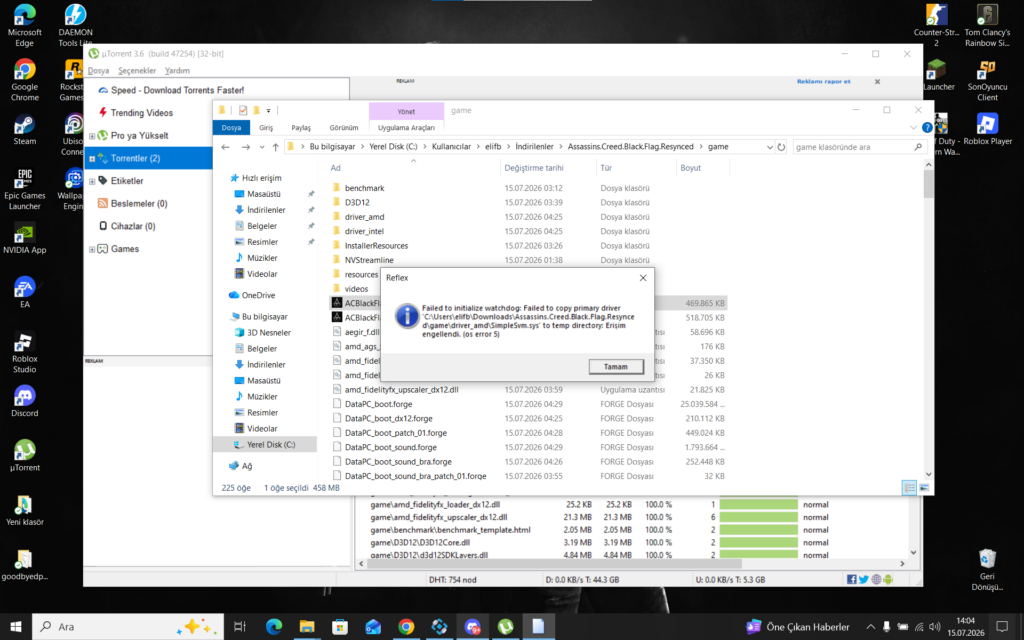Image resolution: width=1024 pixels, height=640 pixels.
Task: Close the µTorrent ad with X
Action: coord(877,82)
